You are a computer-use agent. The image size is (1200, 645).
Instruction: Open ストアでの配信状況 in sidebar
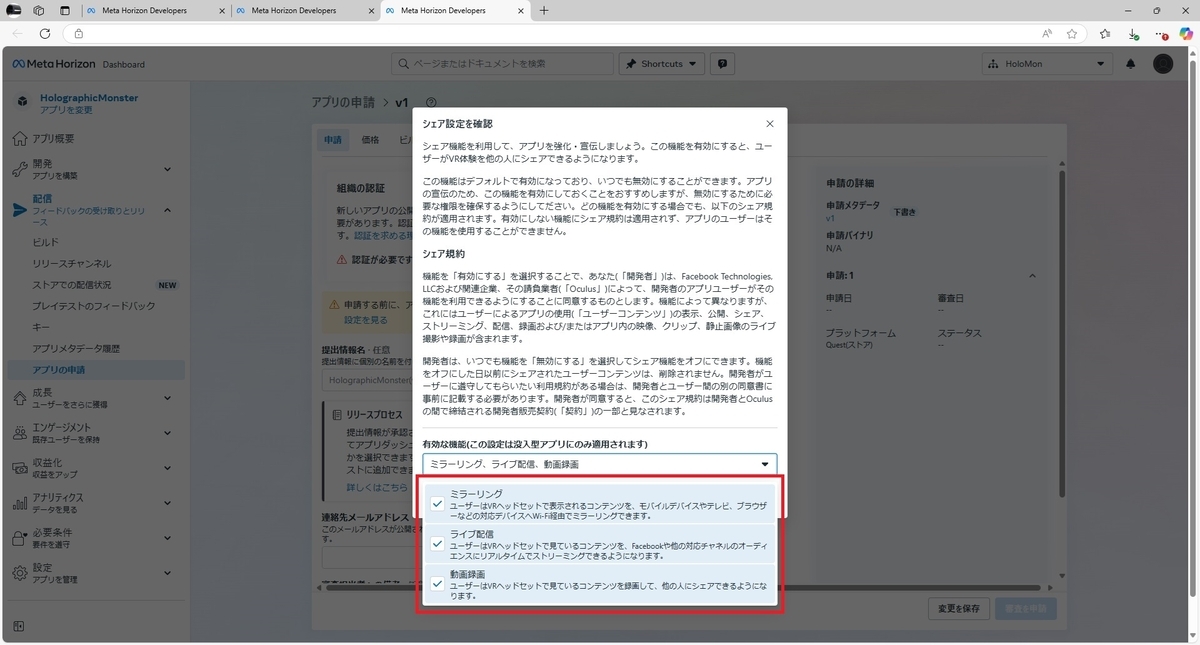tap(72, 285)
